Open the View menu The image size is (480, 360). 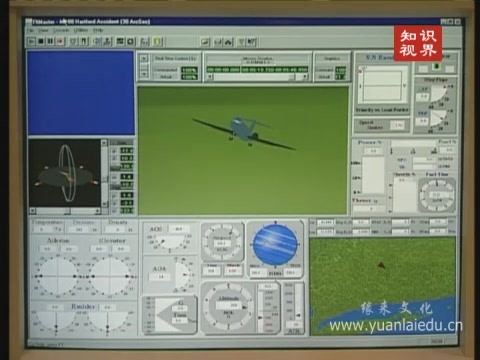pyautogui.click(x=43, y=30)
